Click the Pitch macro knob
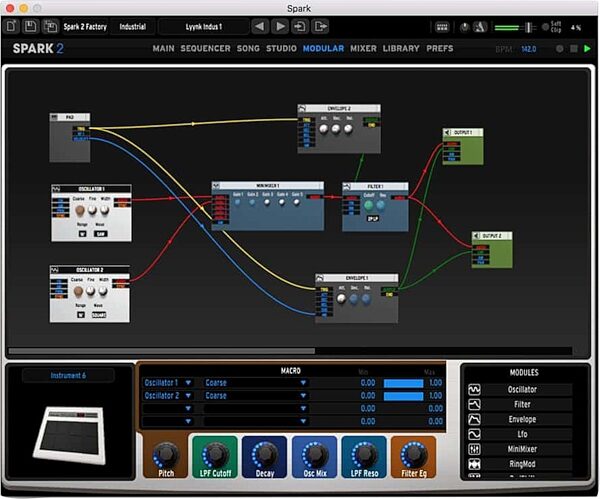600x499 pixels. click(166, 453)
